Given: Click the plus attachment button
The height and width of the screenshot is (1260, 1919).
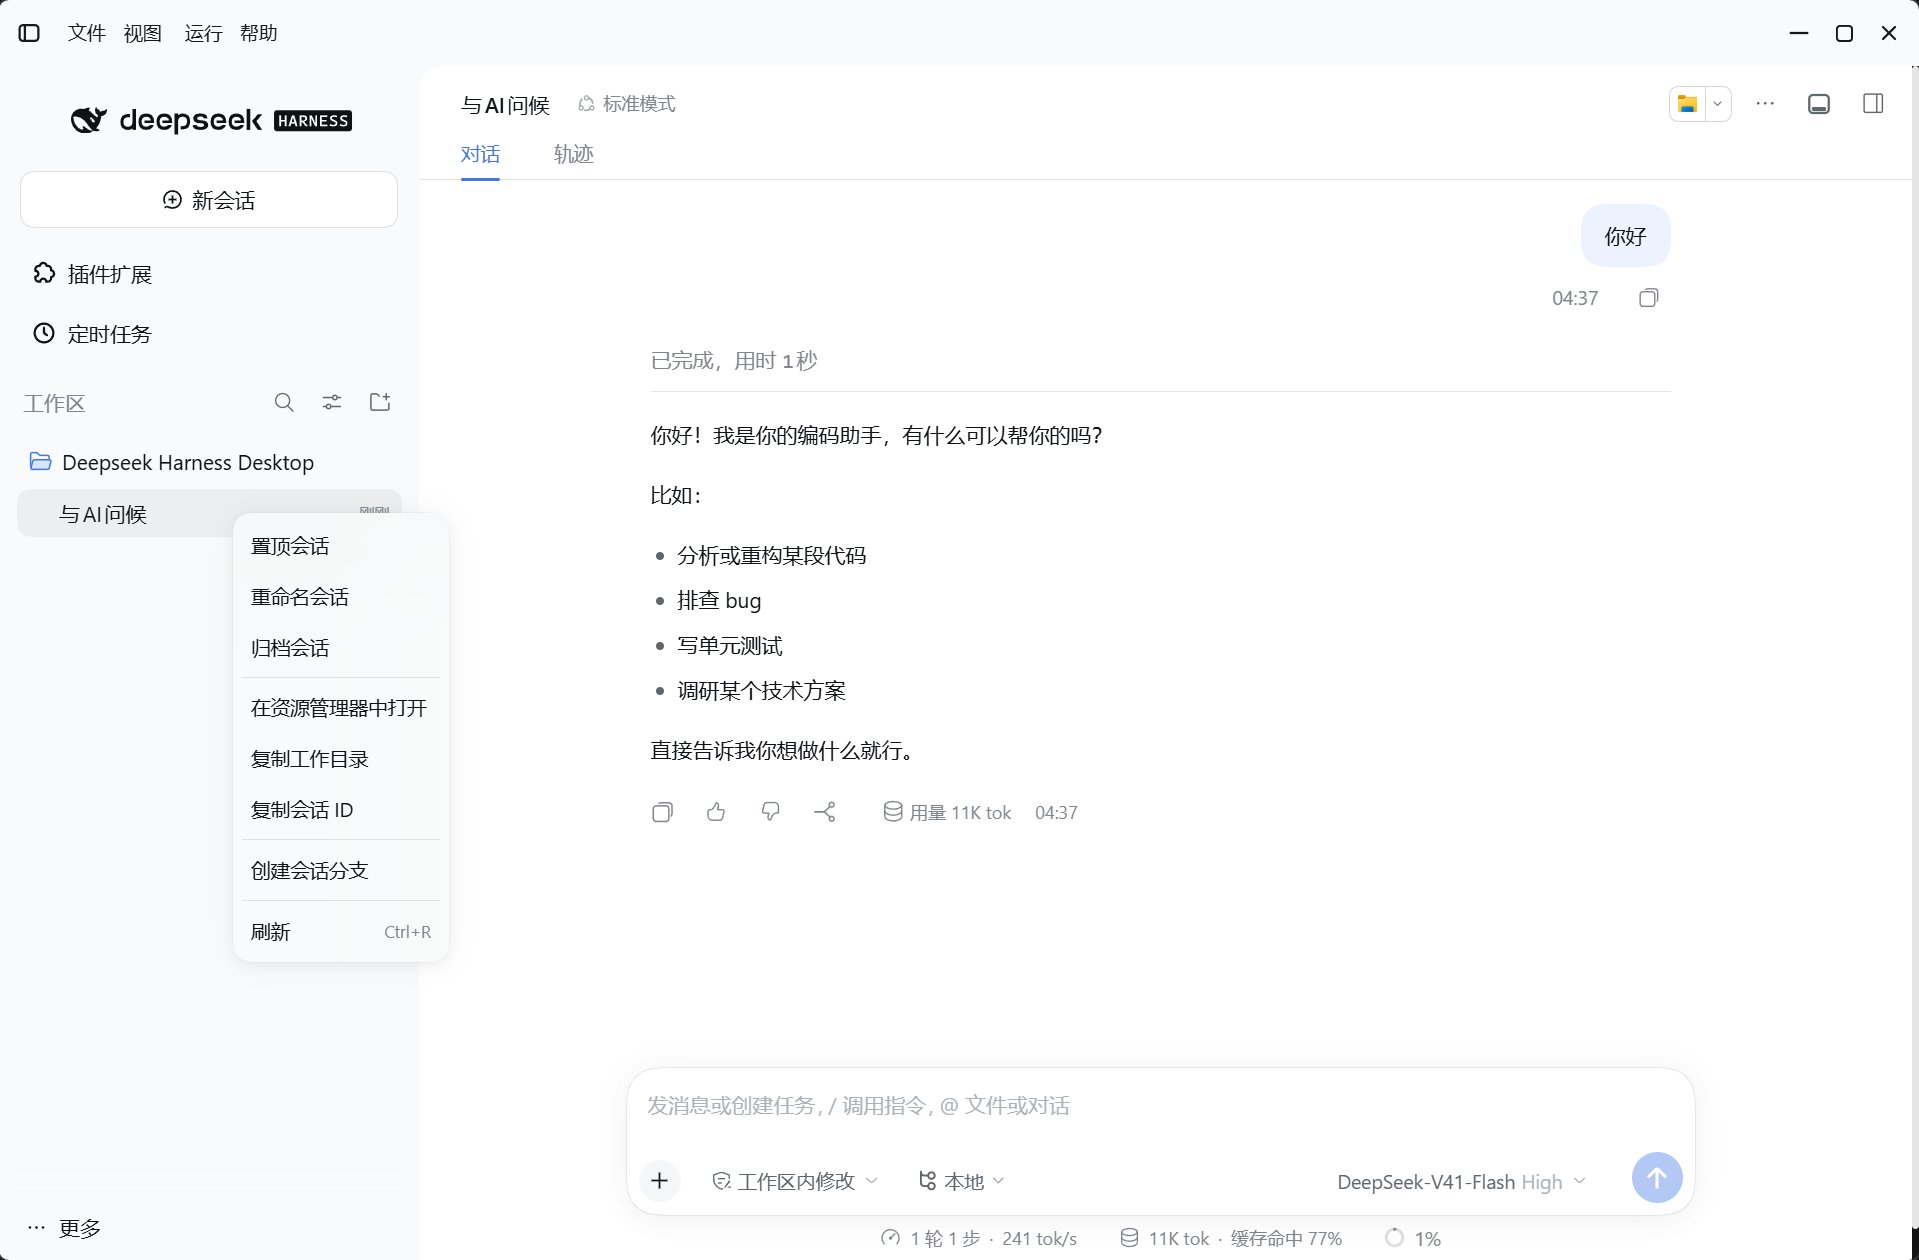Looking at the screenshot, I should coord(659,1181).
